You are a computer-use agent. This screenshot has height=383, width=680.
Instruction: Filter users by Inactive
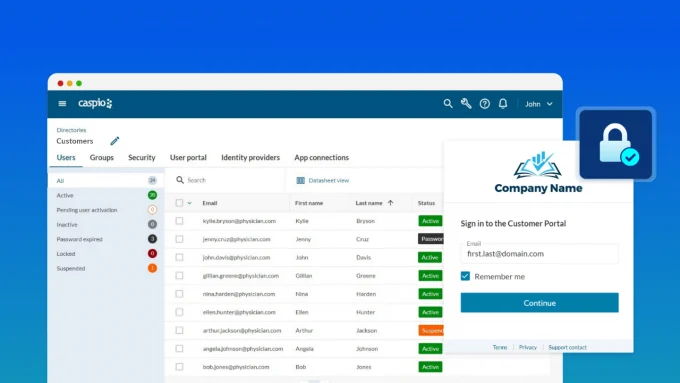tap(106, 224)
